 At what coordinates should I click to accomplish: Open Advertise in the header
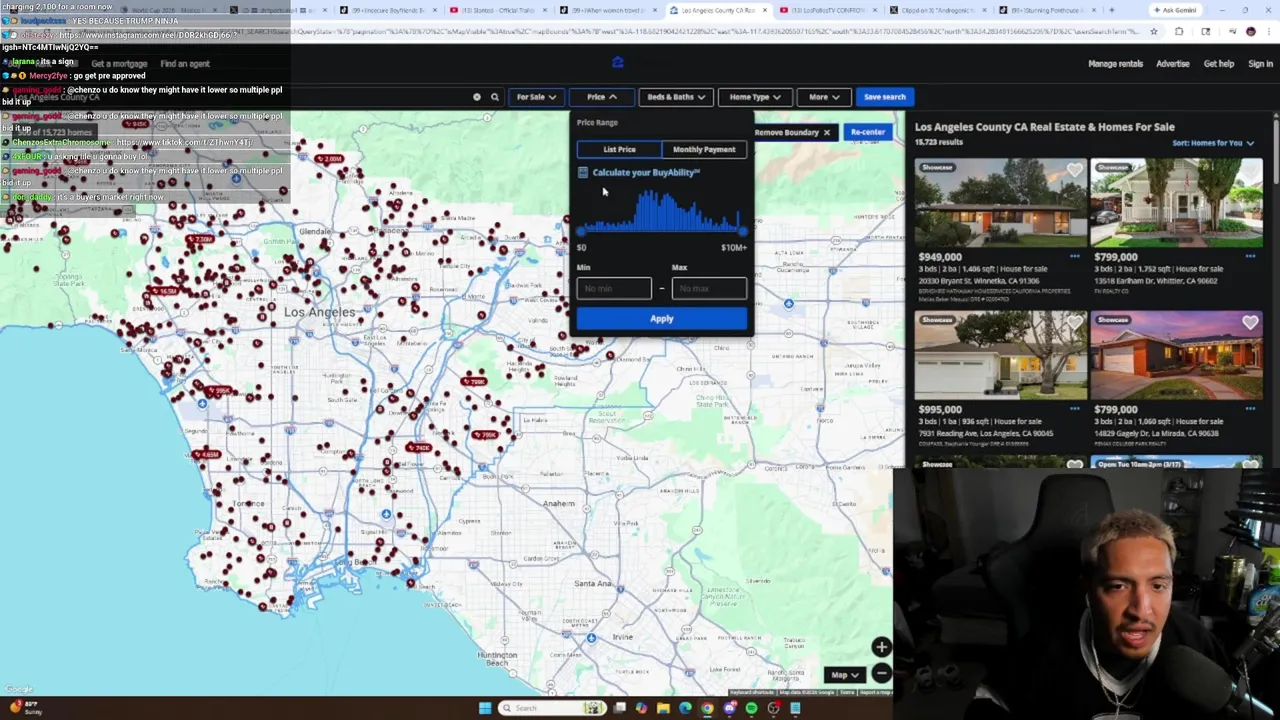click(1173, 64)
